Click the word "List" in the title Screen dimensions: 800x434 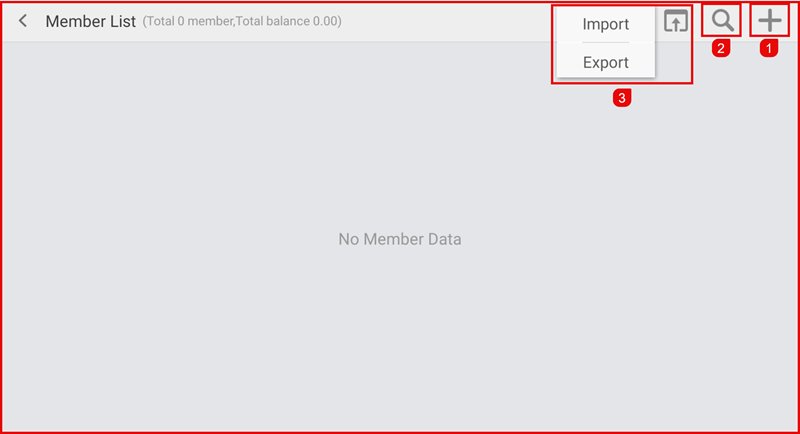(123, 21)
